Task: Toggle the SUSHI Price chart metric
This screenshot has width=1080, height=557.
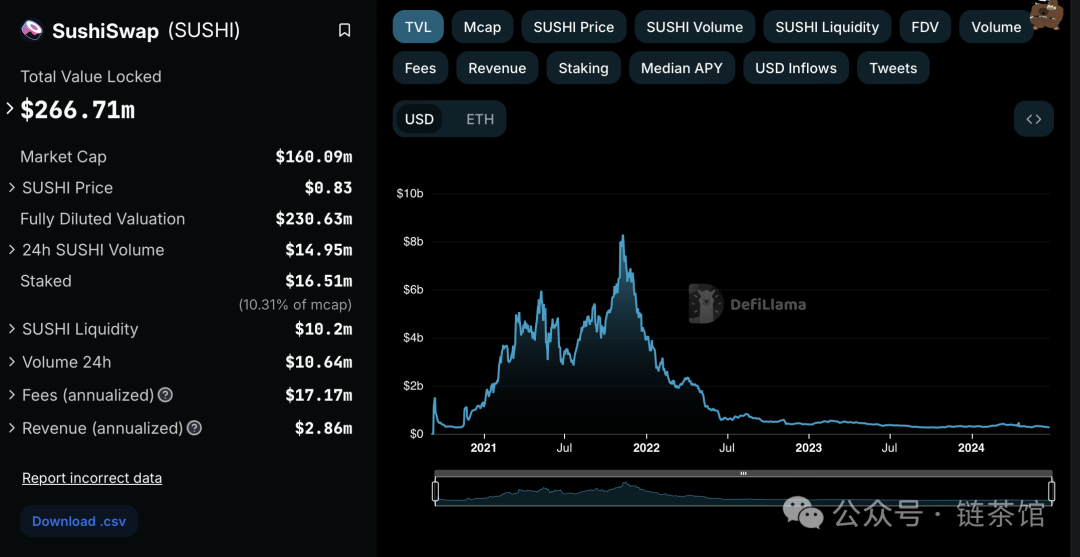Action: pos(574,27)
